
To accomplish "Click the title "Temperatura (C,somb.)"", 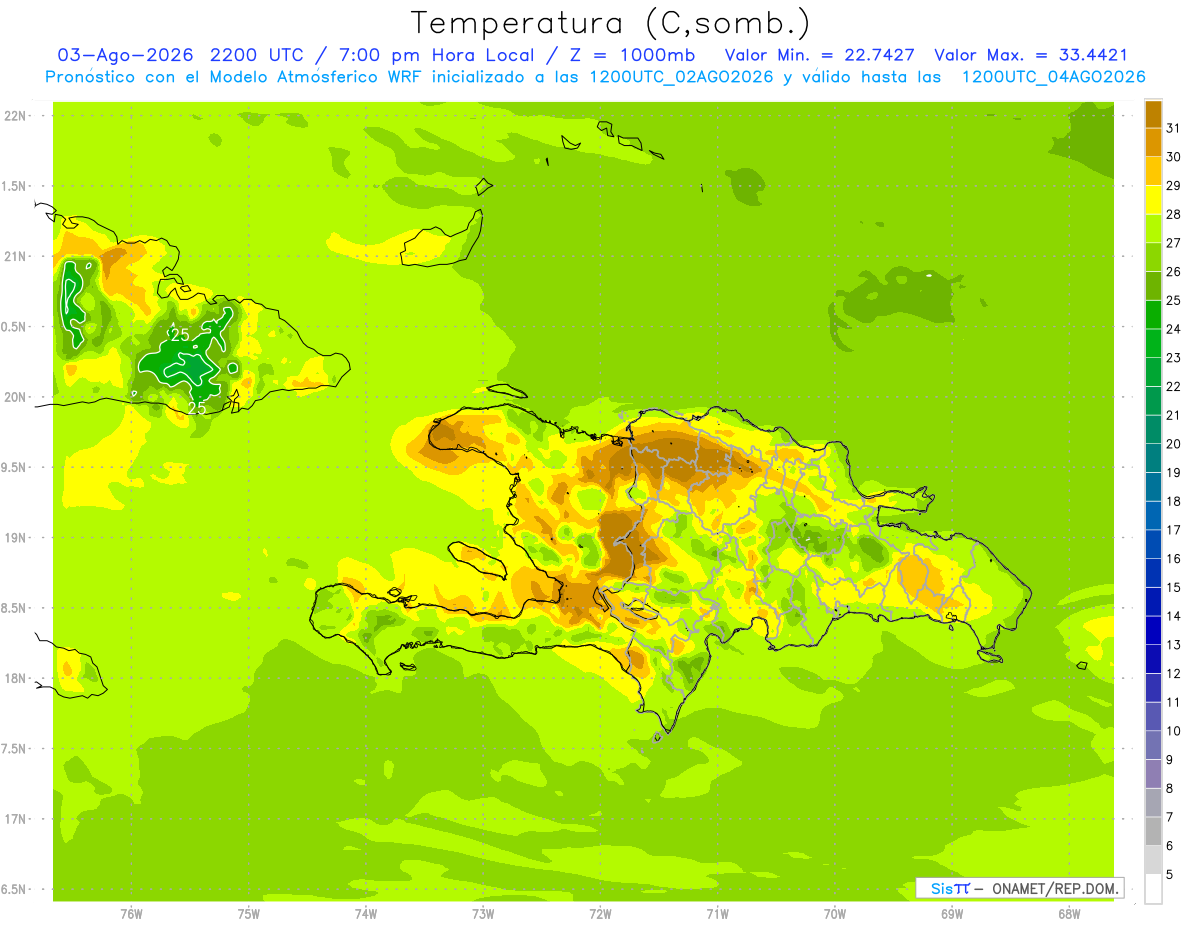I will pyautogui.click(x=611, y=23).
